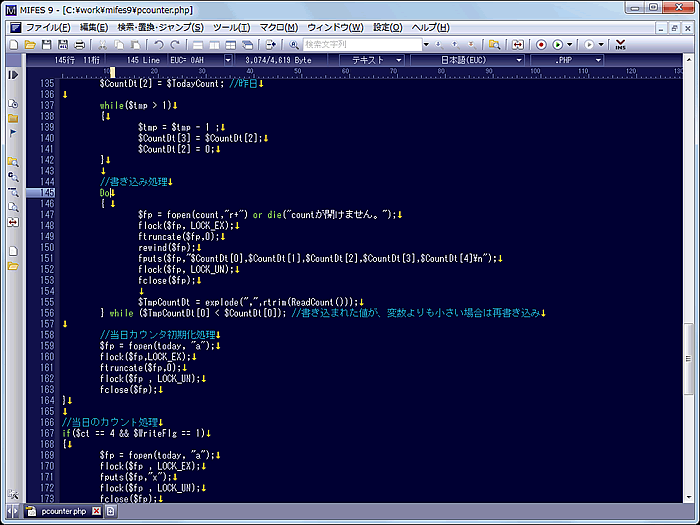Click the macro record red circle icon
This screenshot has height=525, width=700.
pyautogui.click(x=541, y=45)
